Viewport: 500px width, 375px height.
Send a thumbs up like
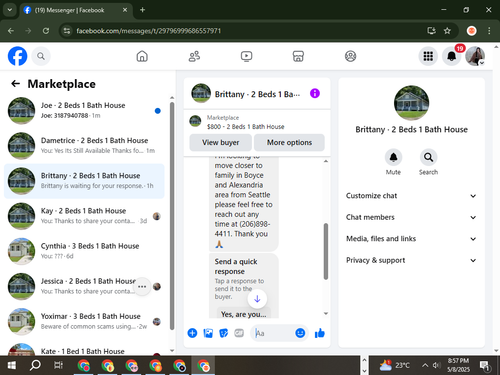[x=320, y=333]
